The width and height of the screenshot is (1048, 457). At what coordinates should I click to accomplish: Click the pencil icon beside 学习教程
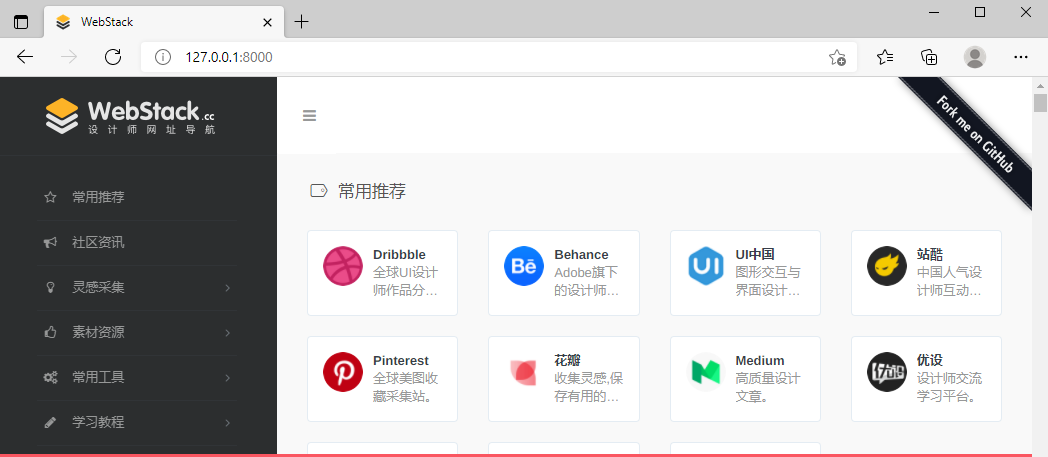tap(50, 422)
